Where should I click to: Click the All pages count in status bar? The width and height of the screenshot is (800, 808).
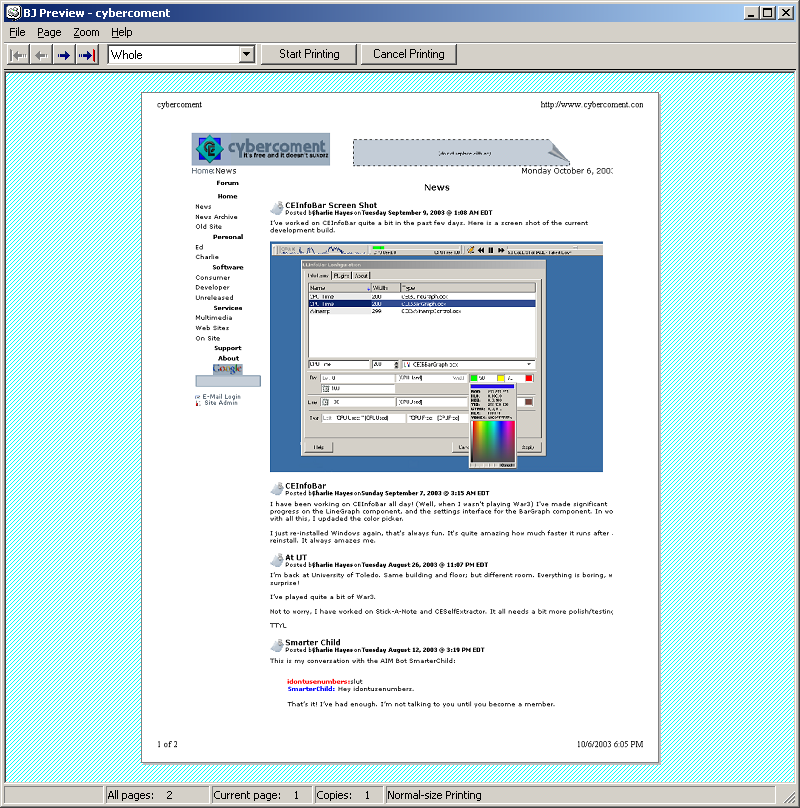pyautogui.click(x=157, y=795)
